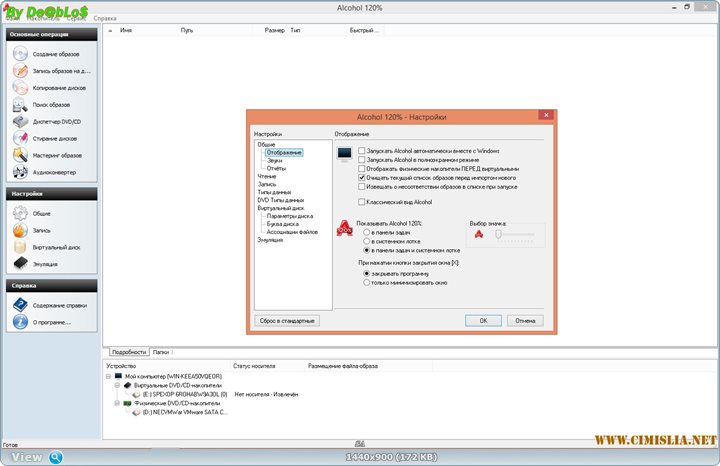Start Поиск образов from sidebar

(21, 104)
